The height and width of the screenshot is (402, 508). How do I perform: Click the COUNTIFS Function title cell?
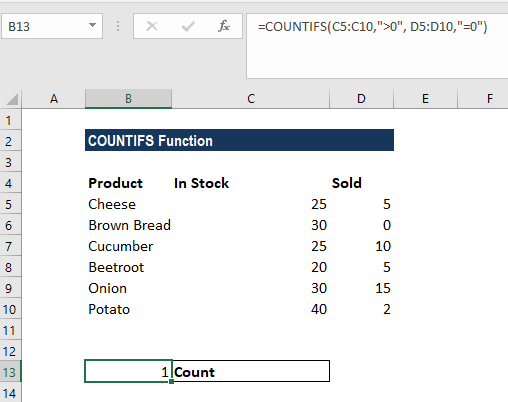click(x=239, y=140)
